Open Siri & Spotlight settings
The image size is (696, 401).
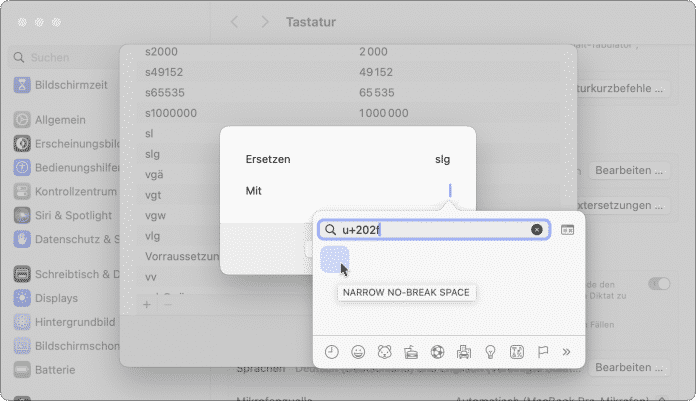[x=61, y=215]
